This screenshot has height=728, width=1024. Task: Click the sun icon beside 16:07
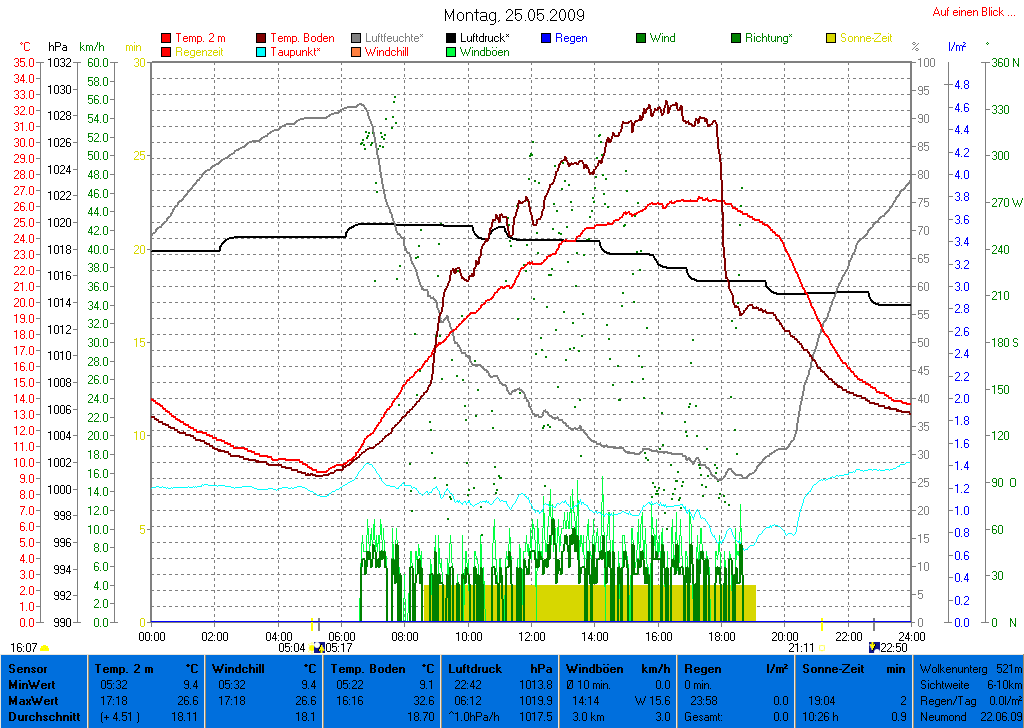pyautogui.click(x=45, y=648)
